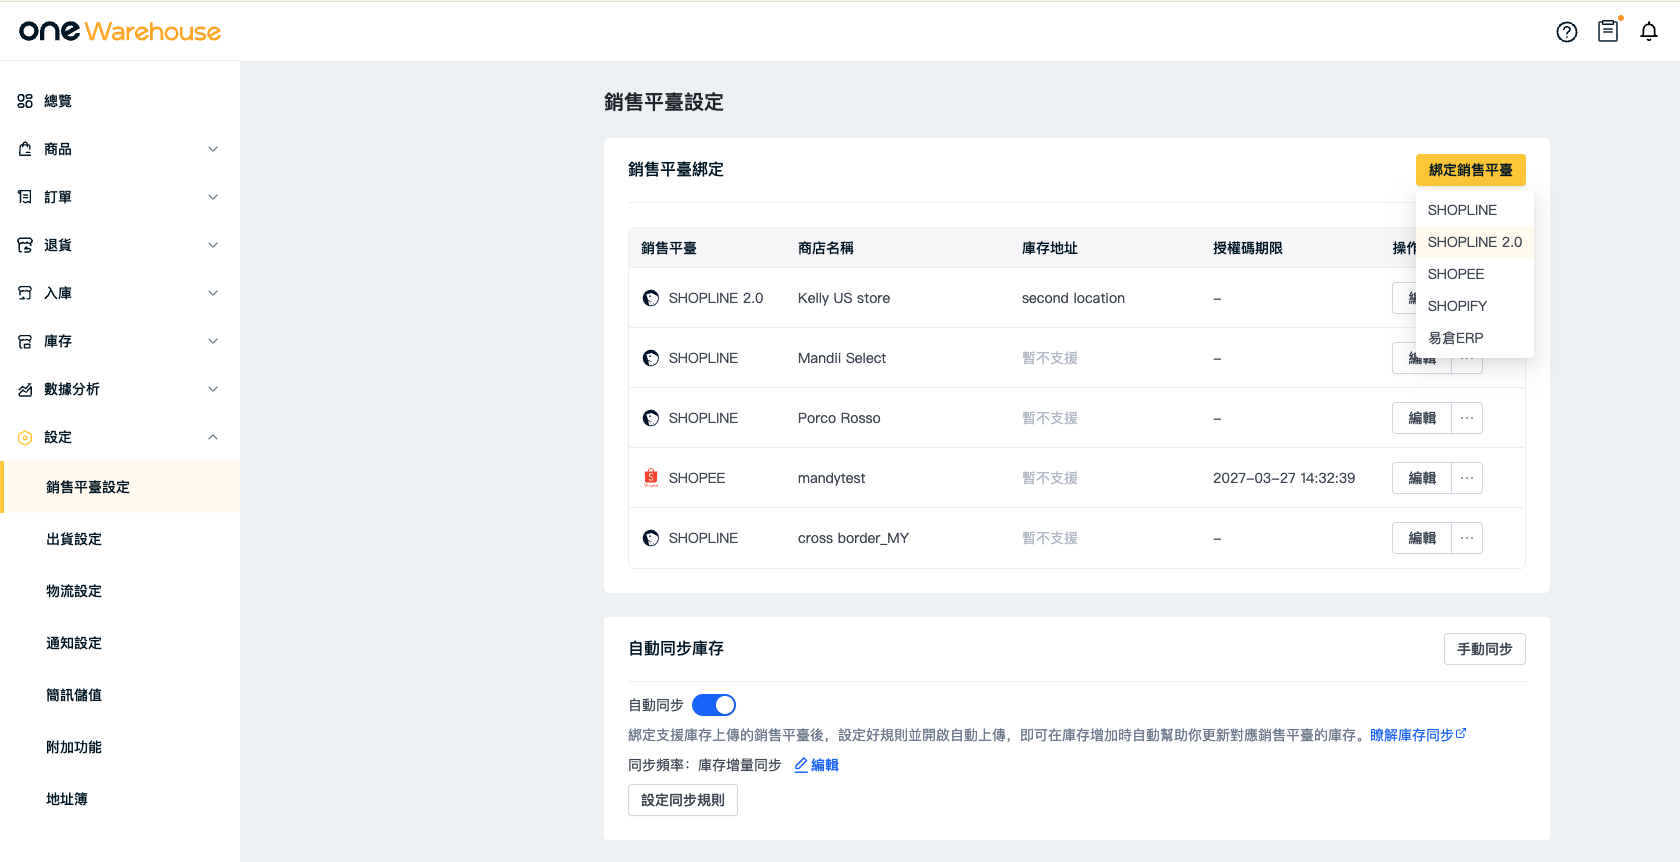
Task: Click the Shopee logo in mandytest row
Action: 651,478
